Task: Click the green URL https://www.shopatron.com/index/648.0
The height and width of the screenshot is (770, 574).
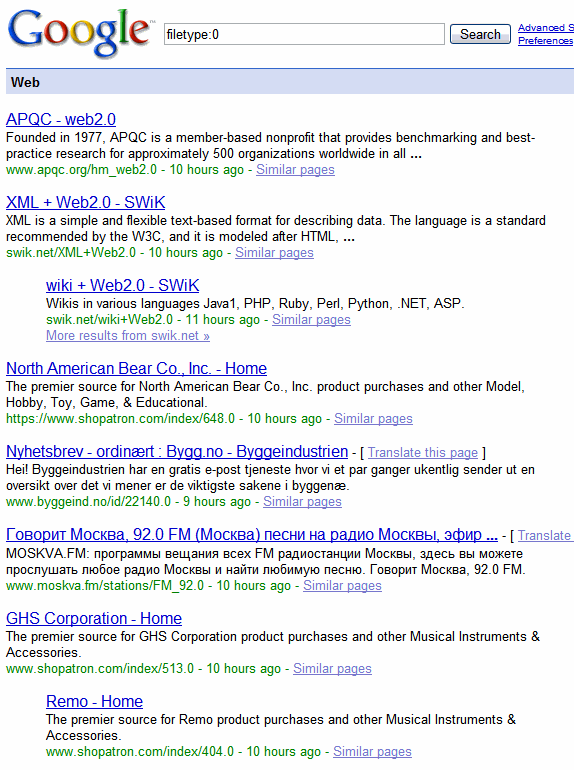Action: [x=120, y=418]
